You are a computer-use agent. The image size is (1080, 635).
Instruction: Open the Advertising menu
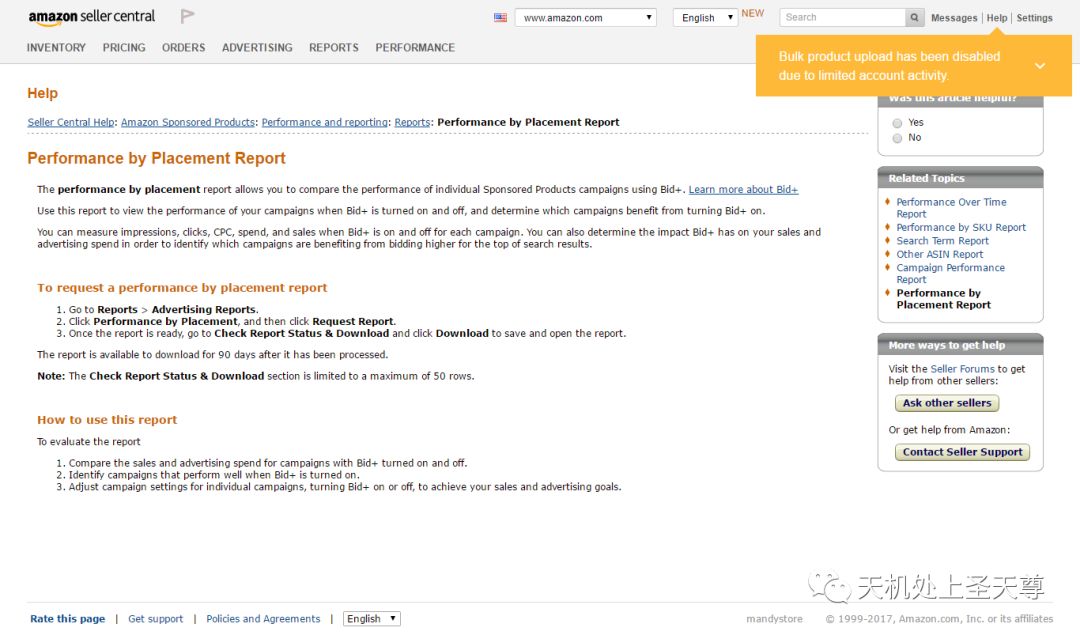[x=257, y=48]
